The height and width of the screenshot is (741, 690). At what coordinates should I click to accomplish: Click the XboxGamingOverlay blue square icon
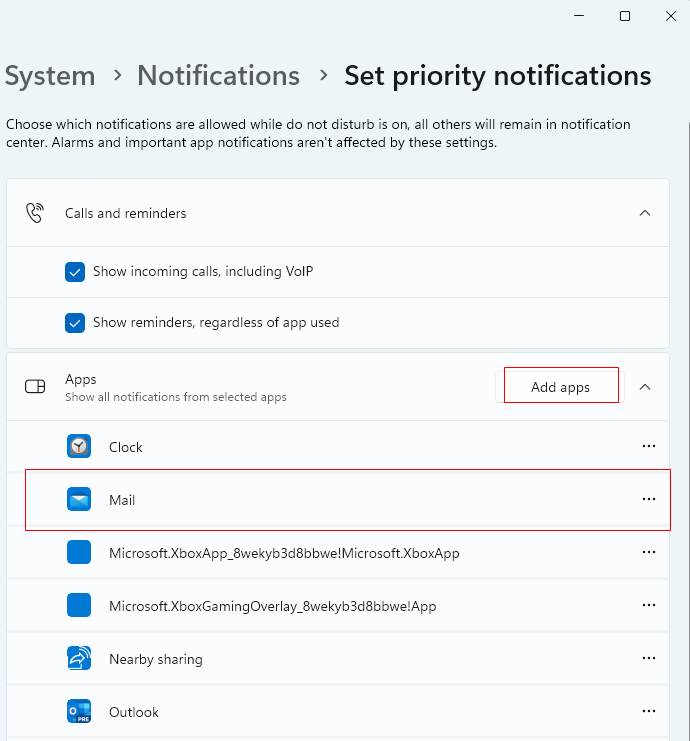coord(79,605)
